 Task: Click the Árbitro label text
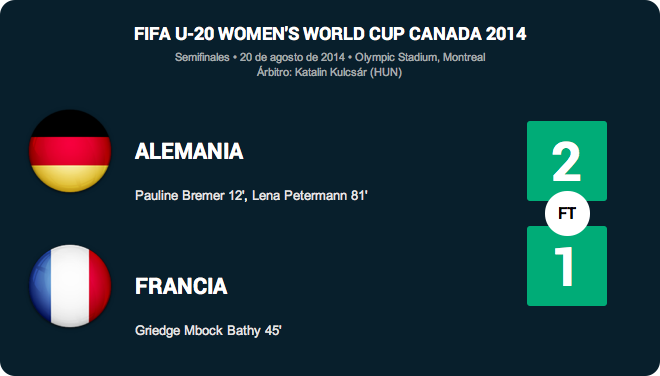pos(274,72)
